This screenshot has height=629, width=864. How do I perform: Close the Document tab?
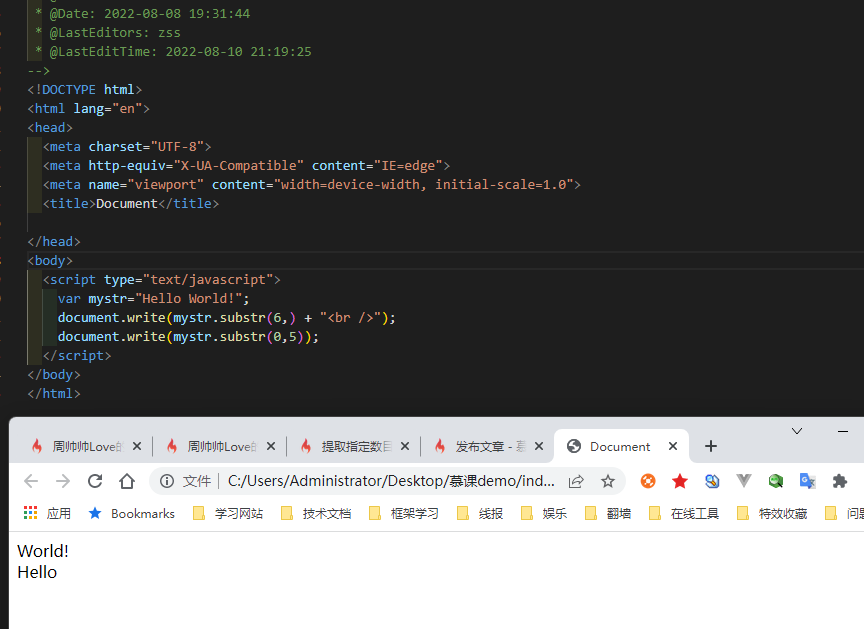(673, 446)
